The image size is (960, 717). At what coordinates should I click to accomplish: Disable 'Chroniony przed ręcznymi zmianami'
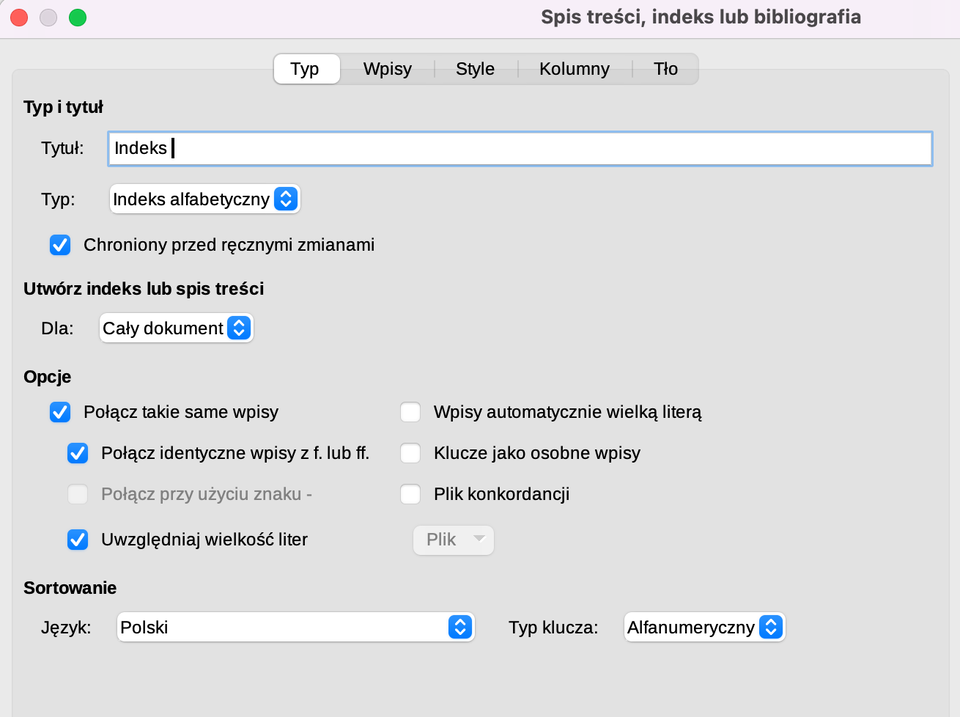[60, 245]
